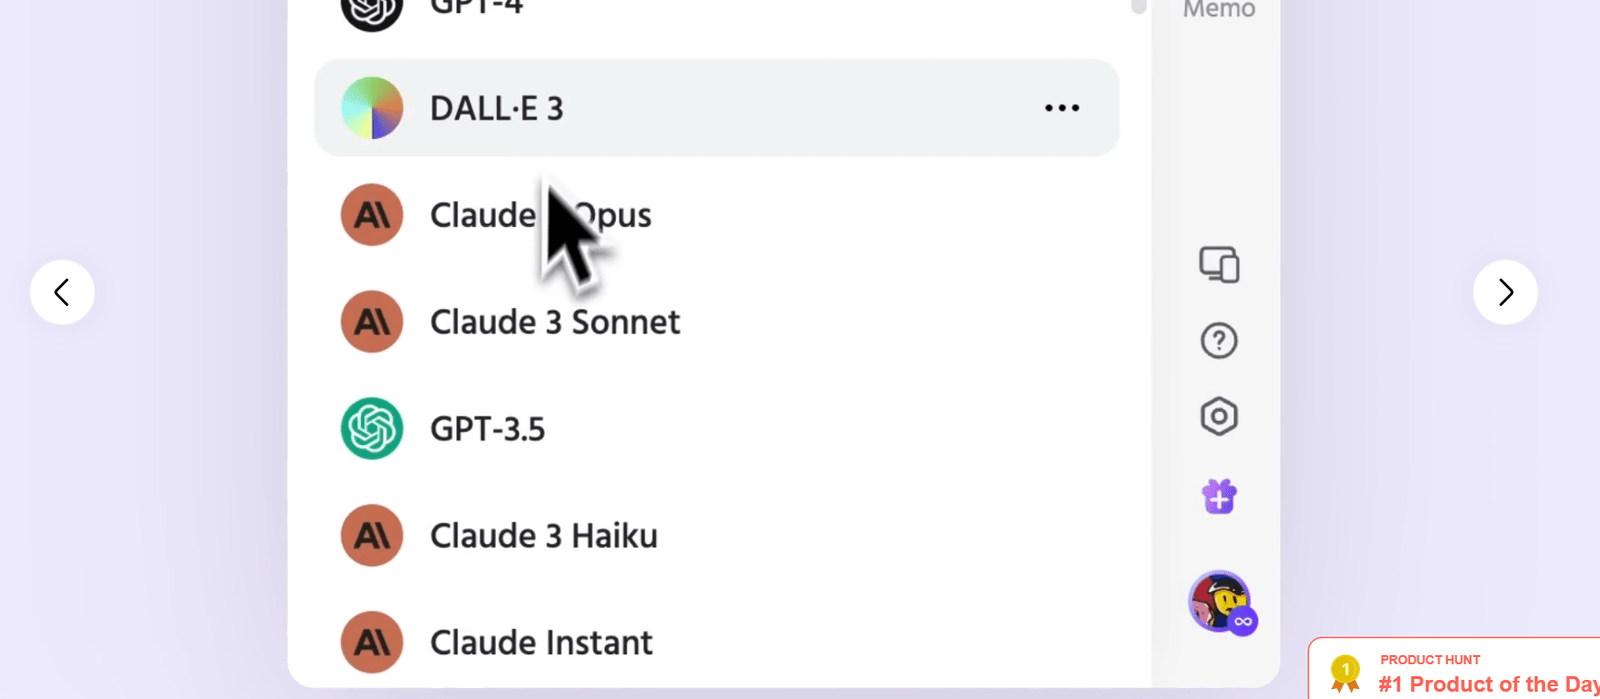
Task: Click the model list scrollbar thumb
Action: point(1138,7)
